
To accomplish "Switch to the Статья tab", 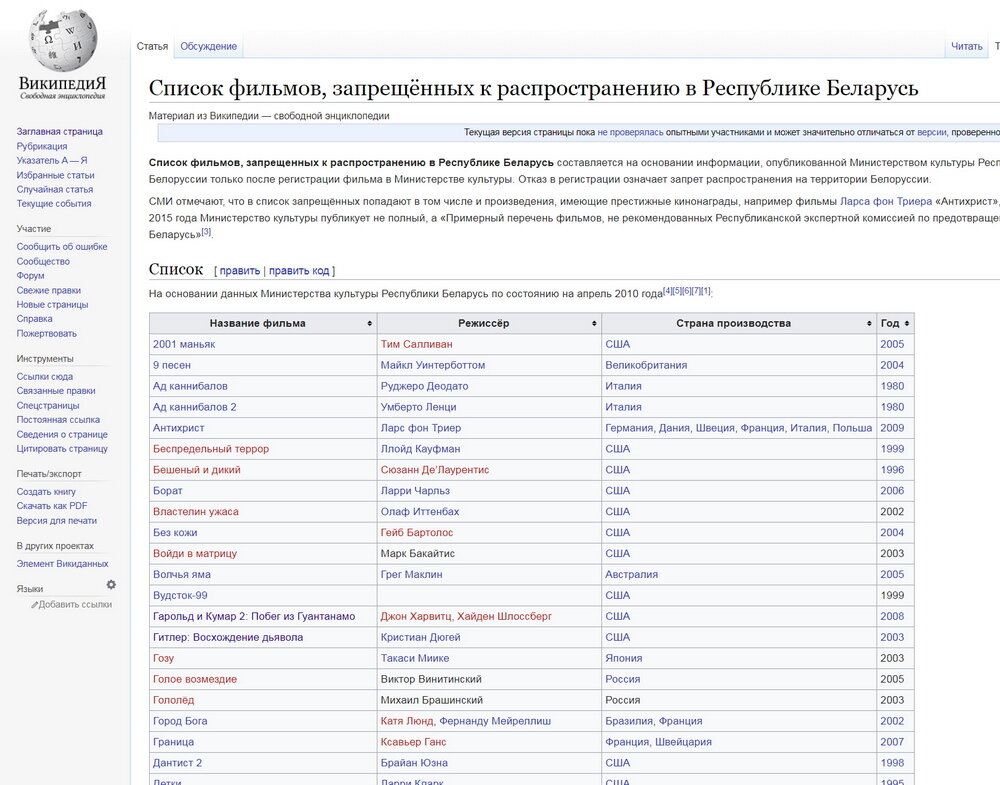I will (152, 46).
